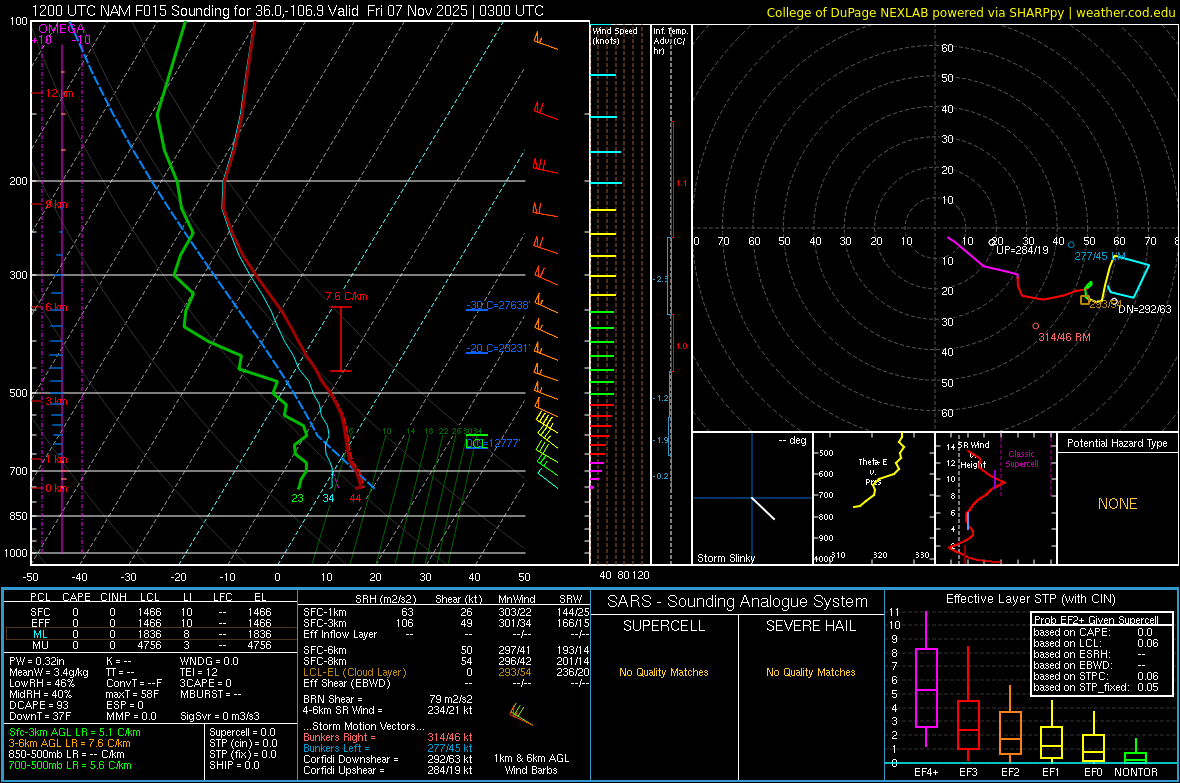Image resolution: width=1180 pixels, height=783 pixels.
Task: Select the MU parcel row label
Action: [40, 645]
